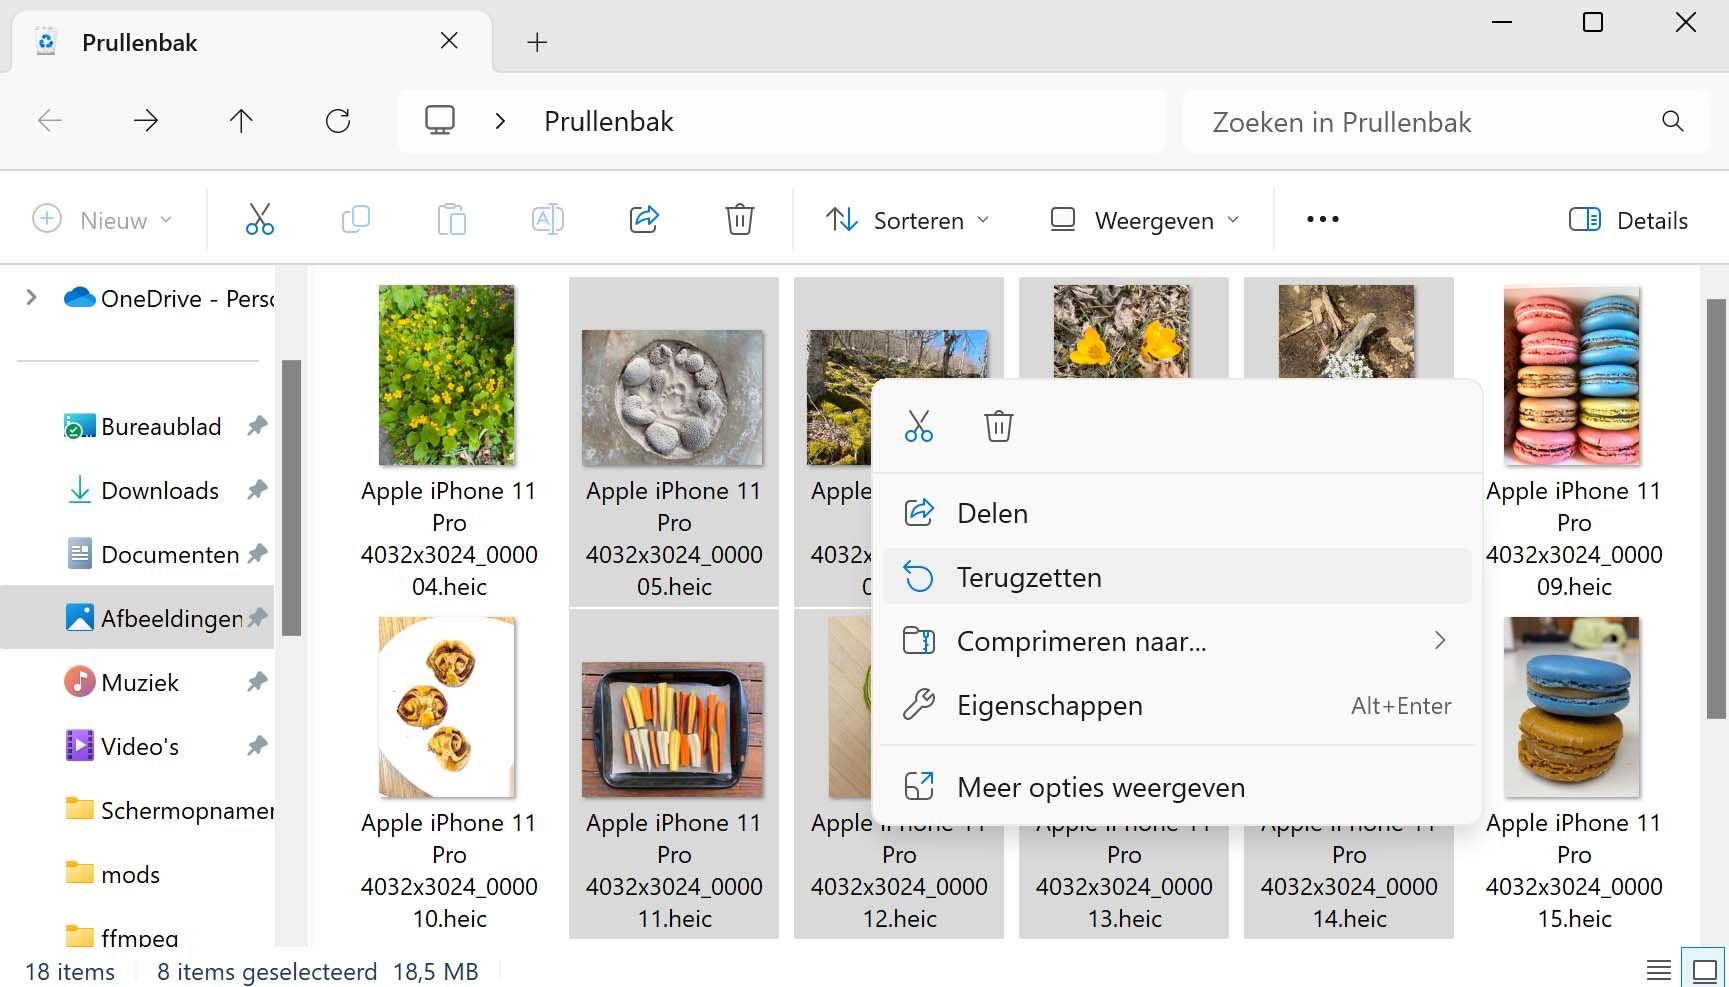Image resolution: width=1729 pixels, height=987 pixels.
Task: Open the Downloads folder in sidebar
Action: [x=159, y=490]
